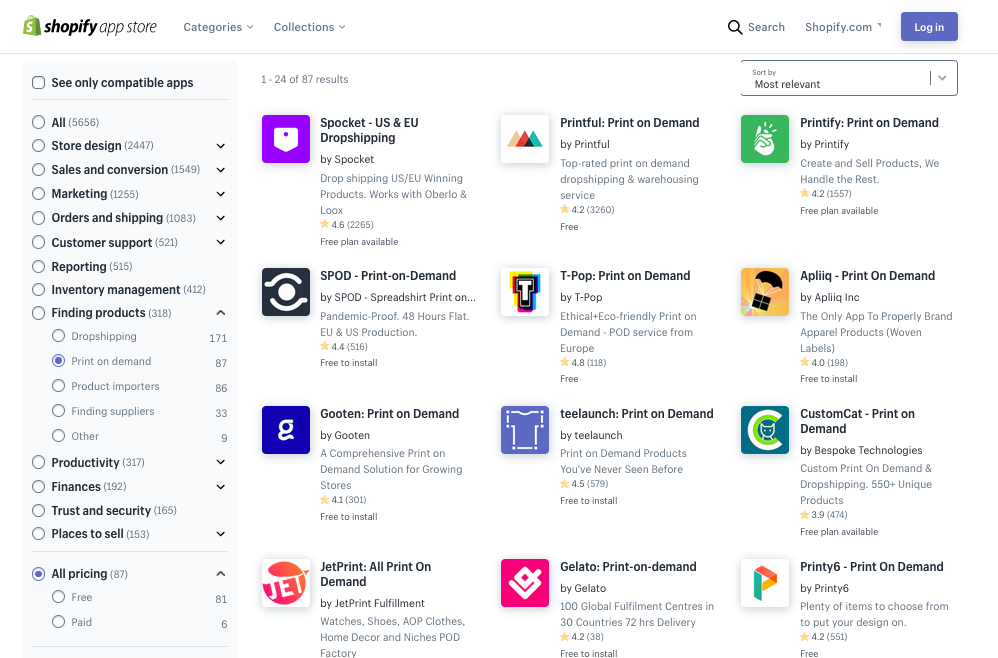Open Printful: Print on Demand title
This screenshot has width=998, height=658.
coord(629,123)
